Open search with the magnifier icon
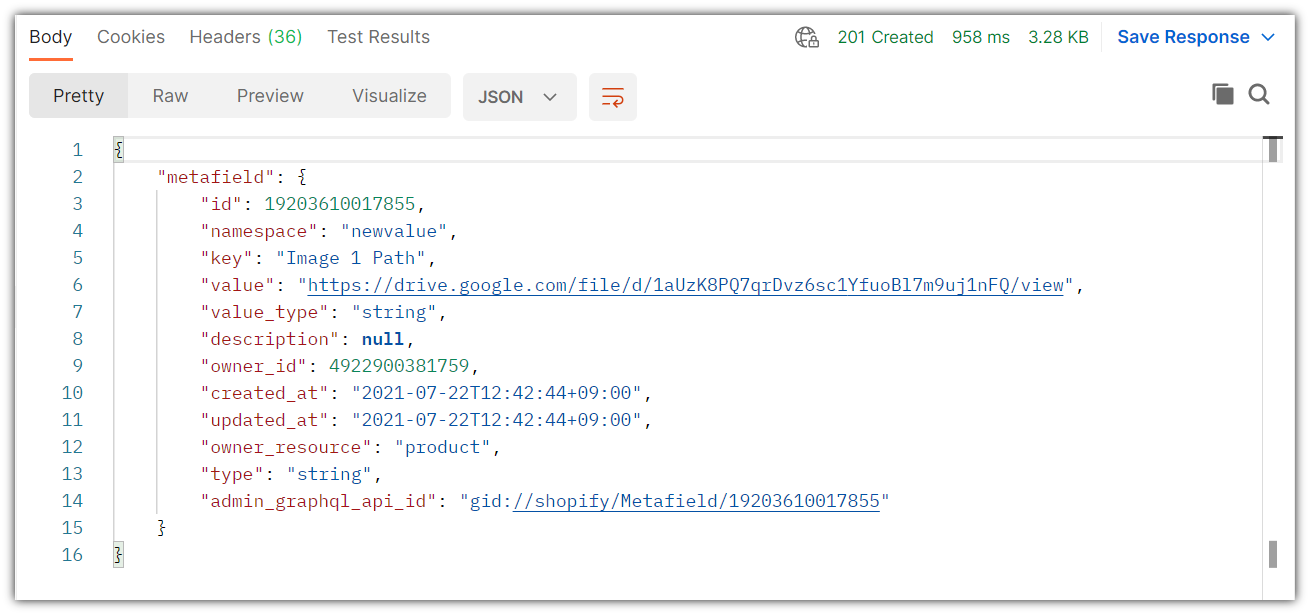1310x615 pixels. click(x=1259, y=93)
